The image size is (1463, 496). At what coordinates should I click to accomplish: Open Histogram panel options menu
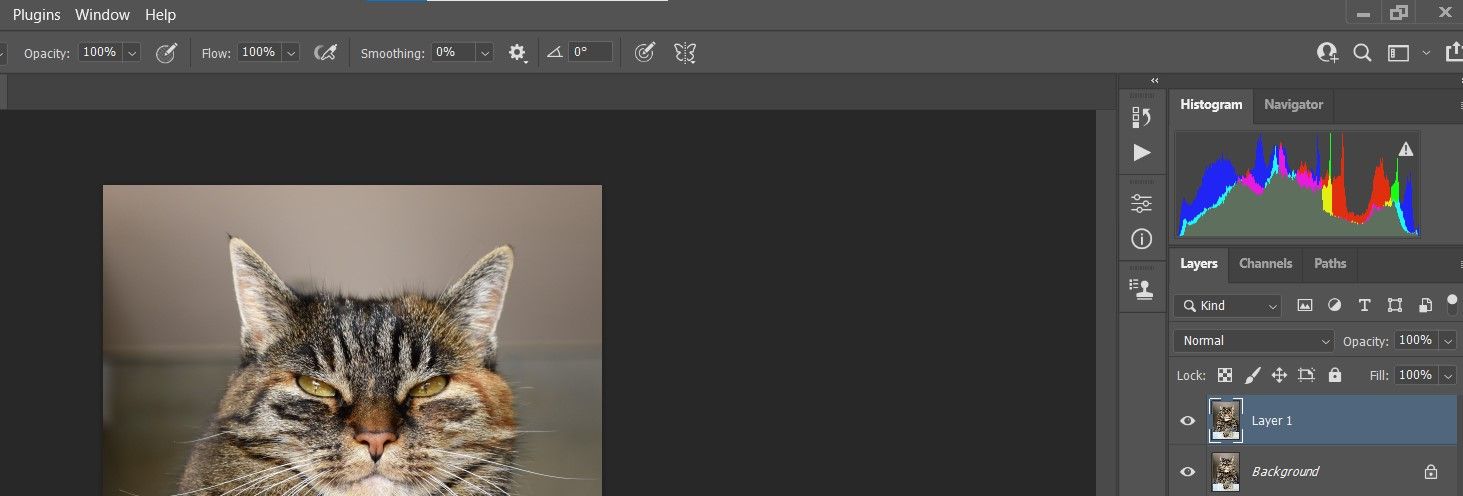pyautogui.click(x=1460, y=105)
